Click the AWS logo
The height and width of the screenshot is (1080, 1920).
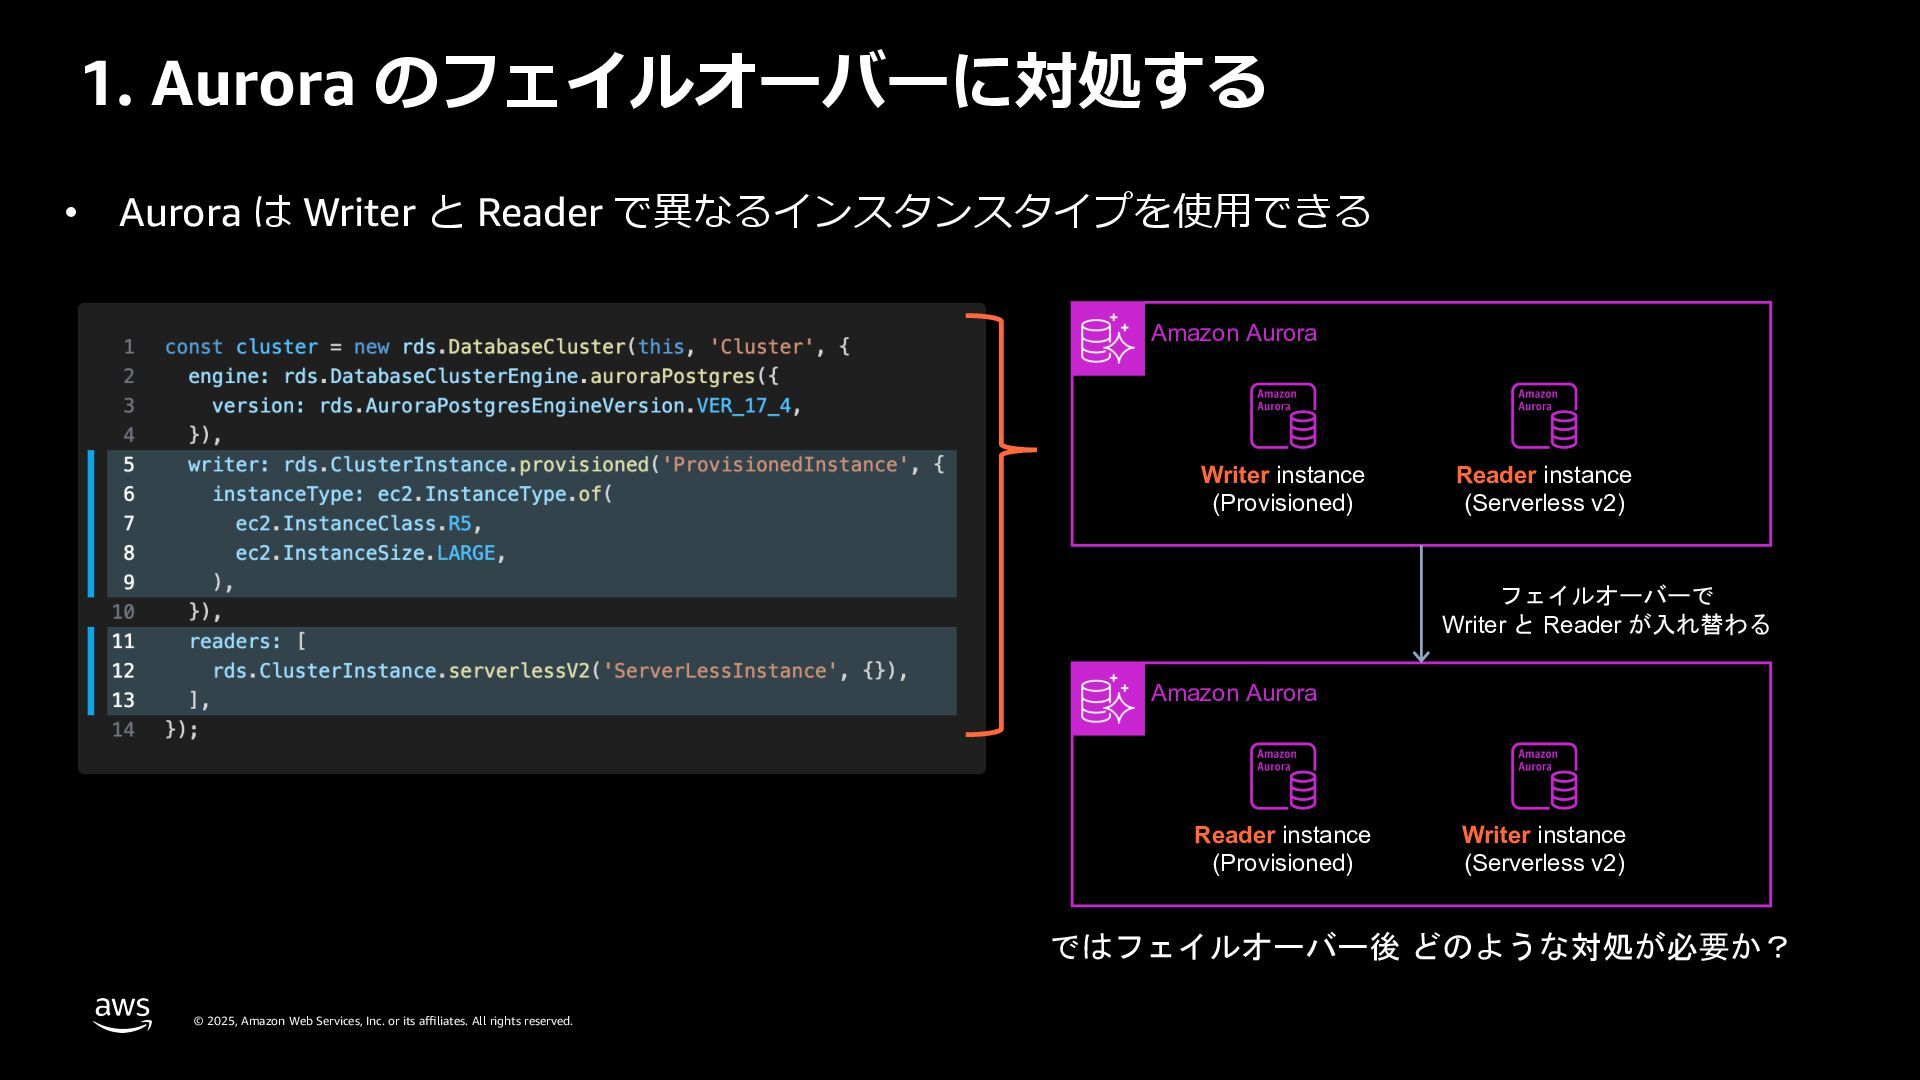point(123,1014)
